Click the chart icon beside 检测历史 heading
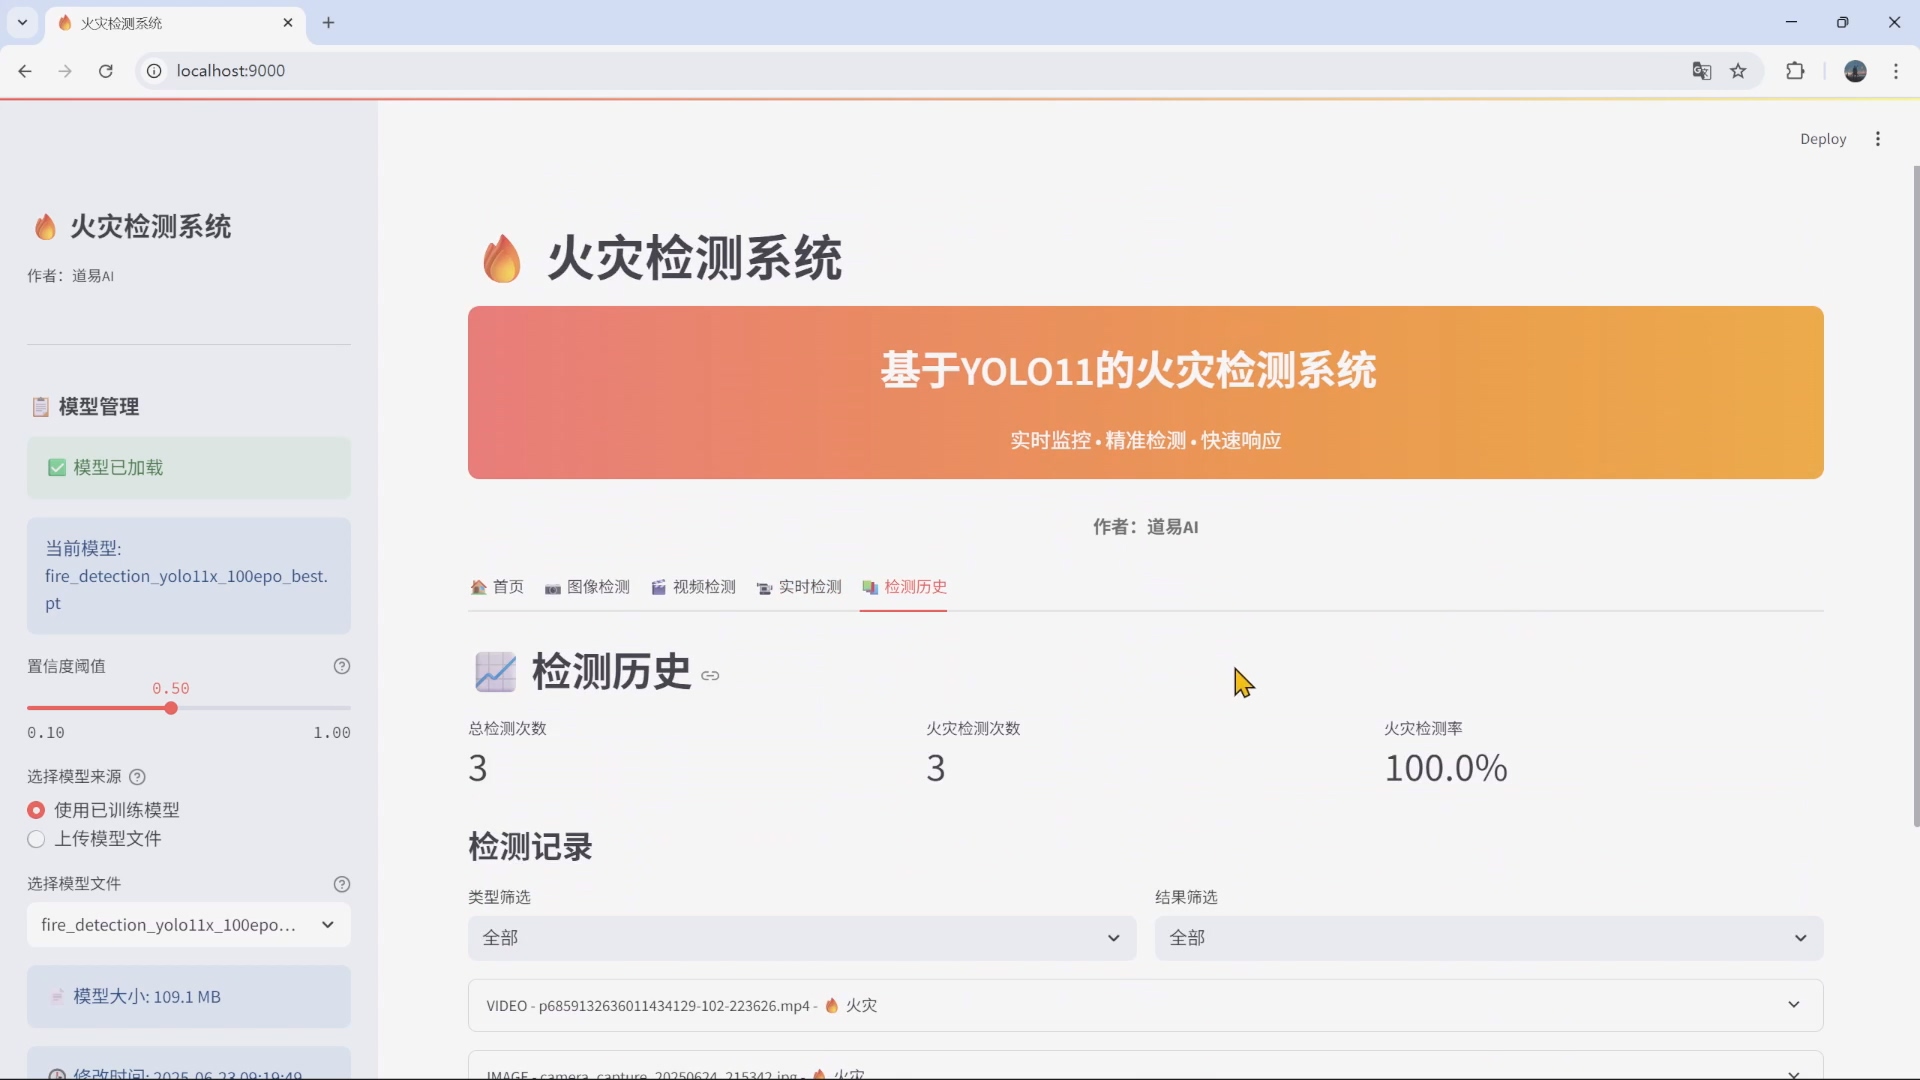 tap(495, 672)
